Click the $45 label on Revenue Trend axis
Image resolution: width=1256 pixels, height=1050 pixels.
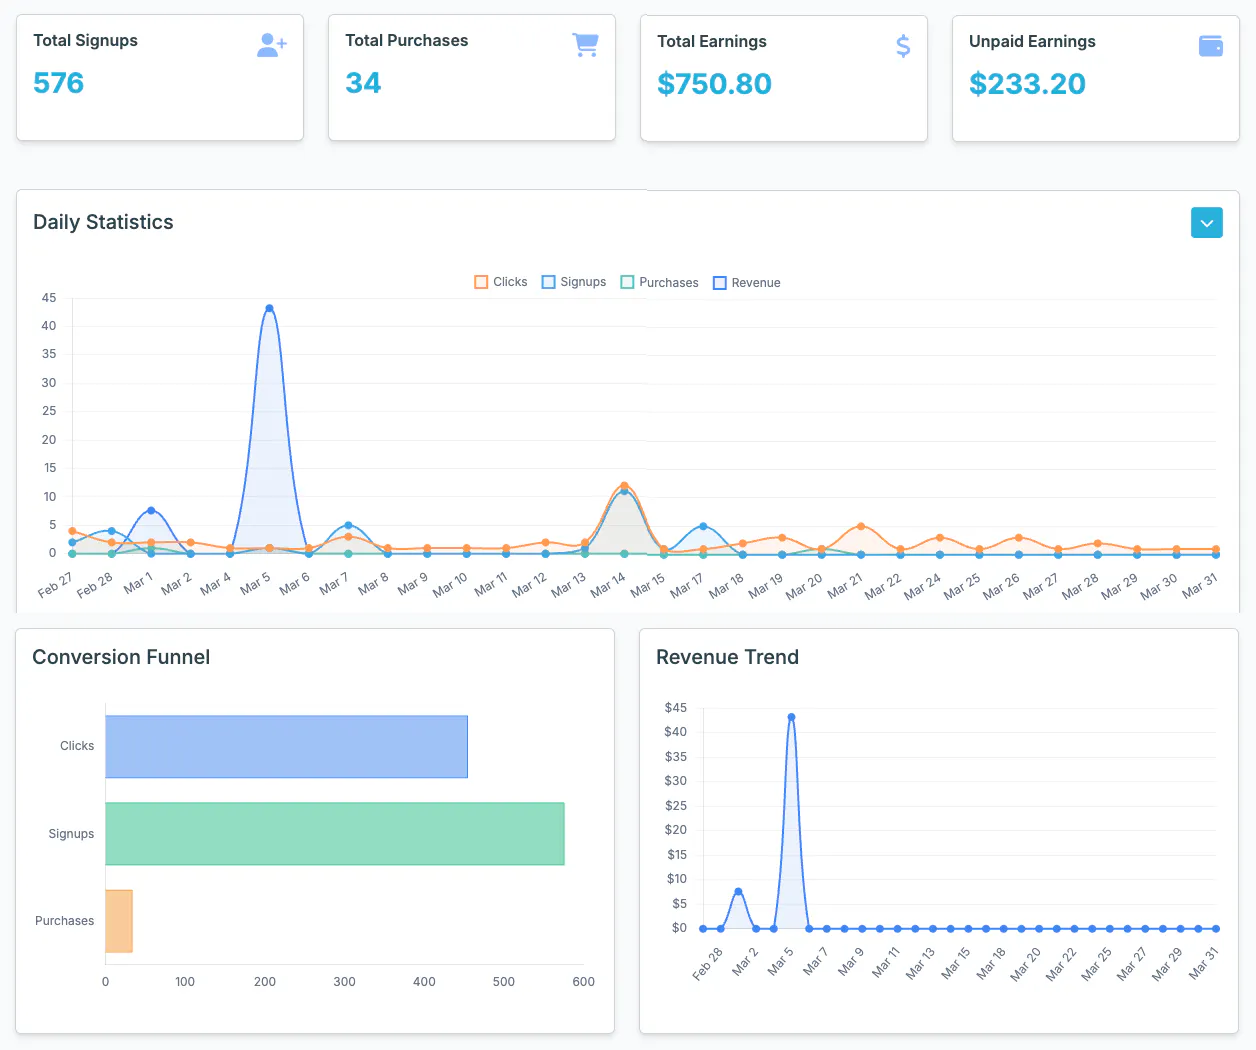pos(676,707)
